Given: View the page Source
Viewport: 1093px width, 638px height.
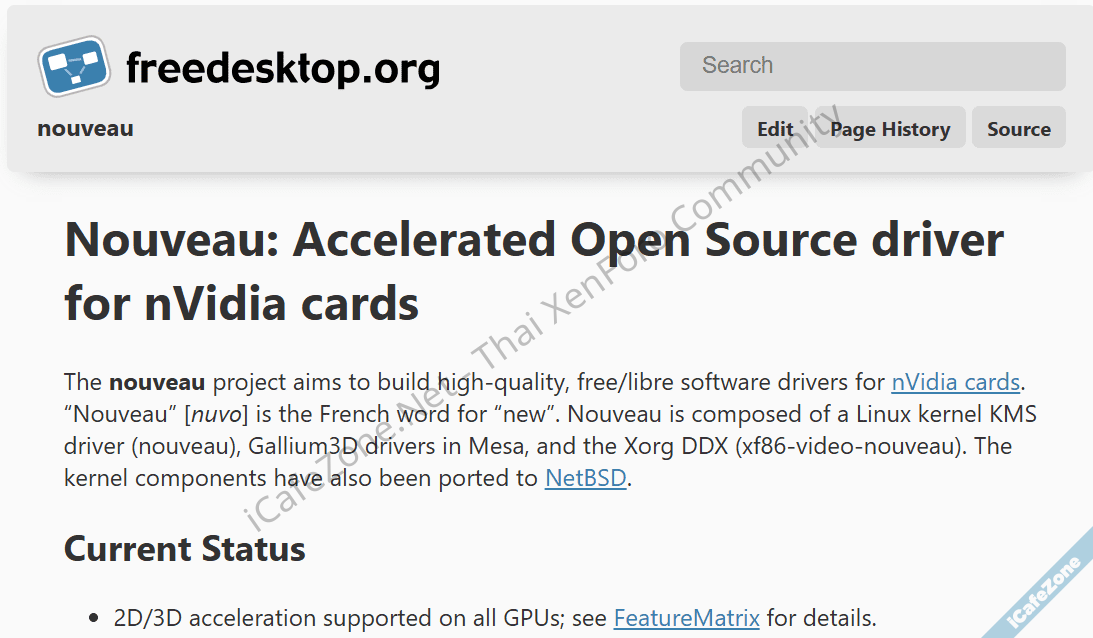Looking at the screenshot, I should click(1018, 129).
